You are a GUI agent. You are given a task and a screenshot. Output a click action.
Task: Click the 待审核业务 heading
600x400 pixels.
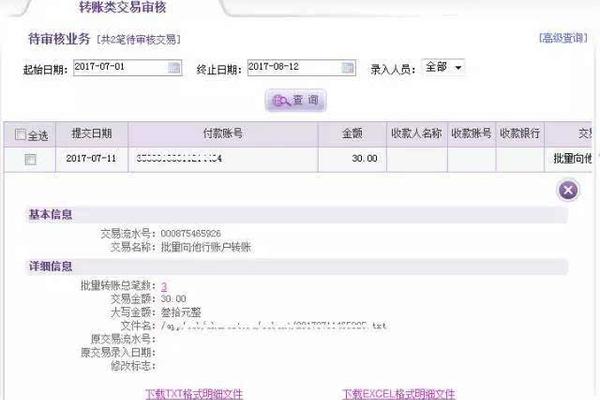[59, 39]
